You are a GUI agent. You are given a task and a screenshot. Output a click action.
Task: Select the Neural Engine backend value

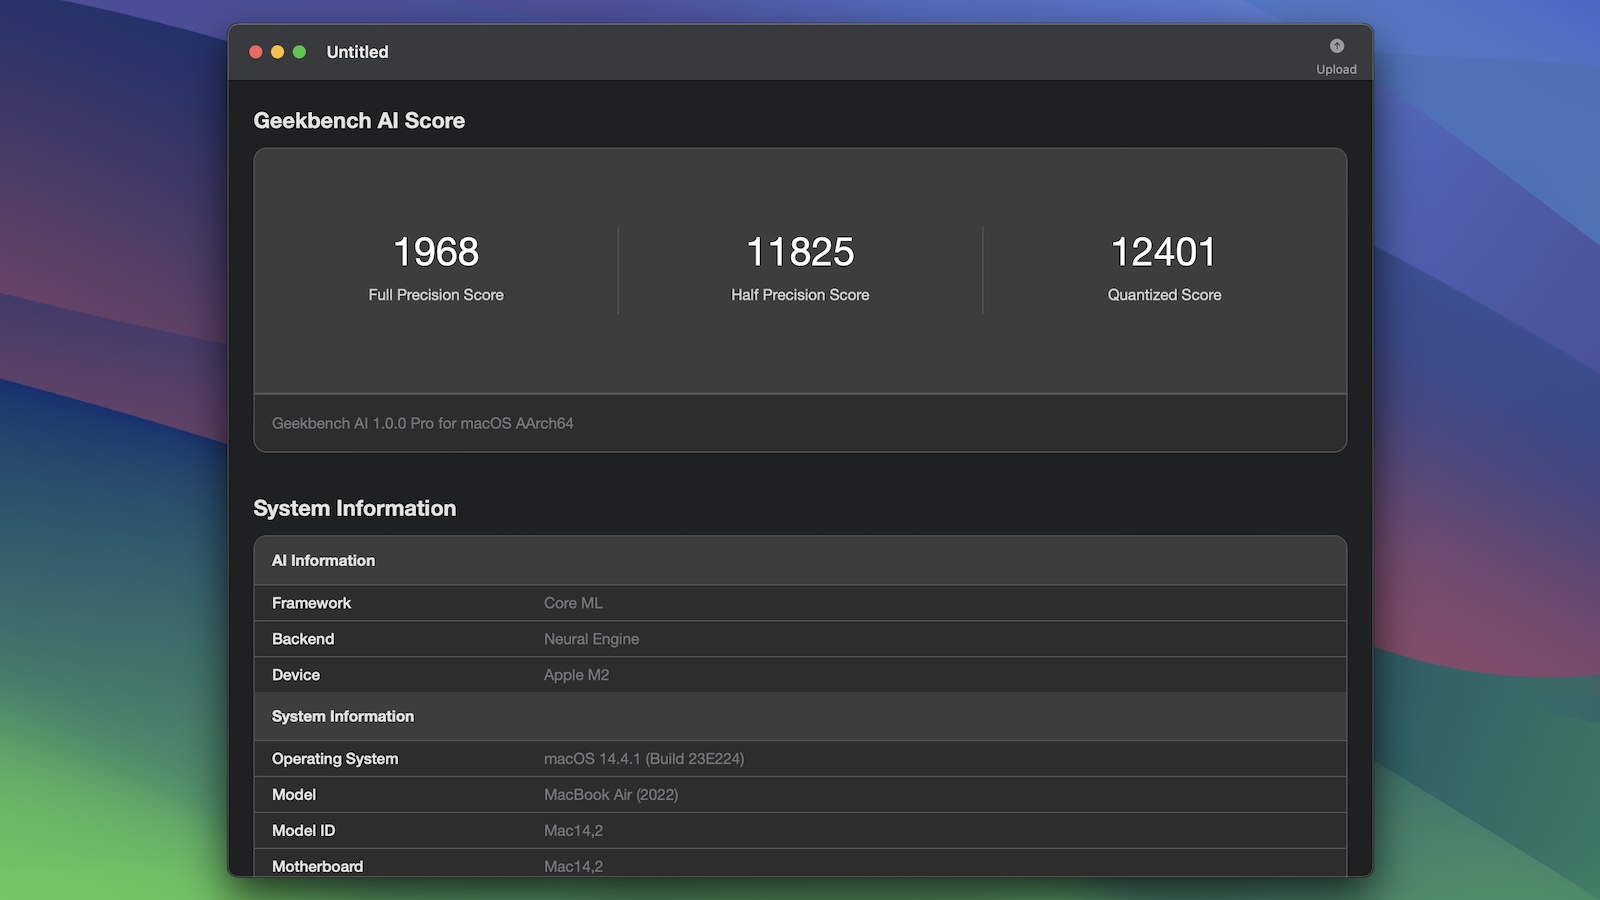(591, 639)
